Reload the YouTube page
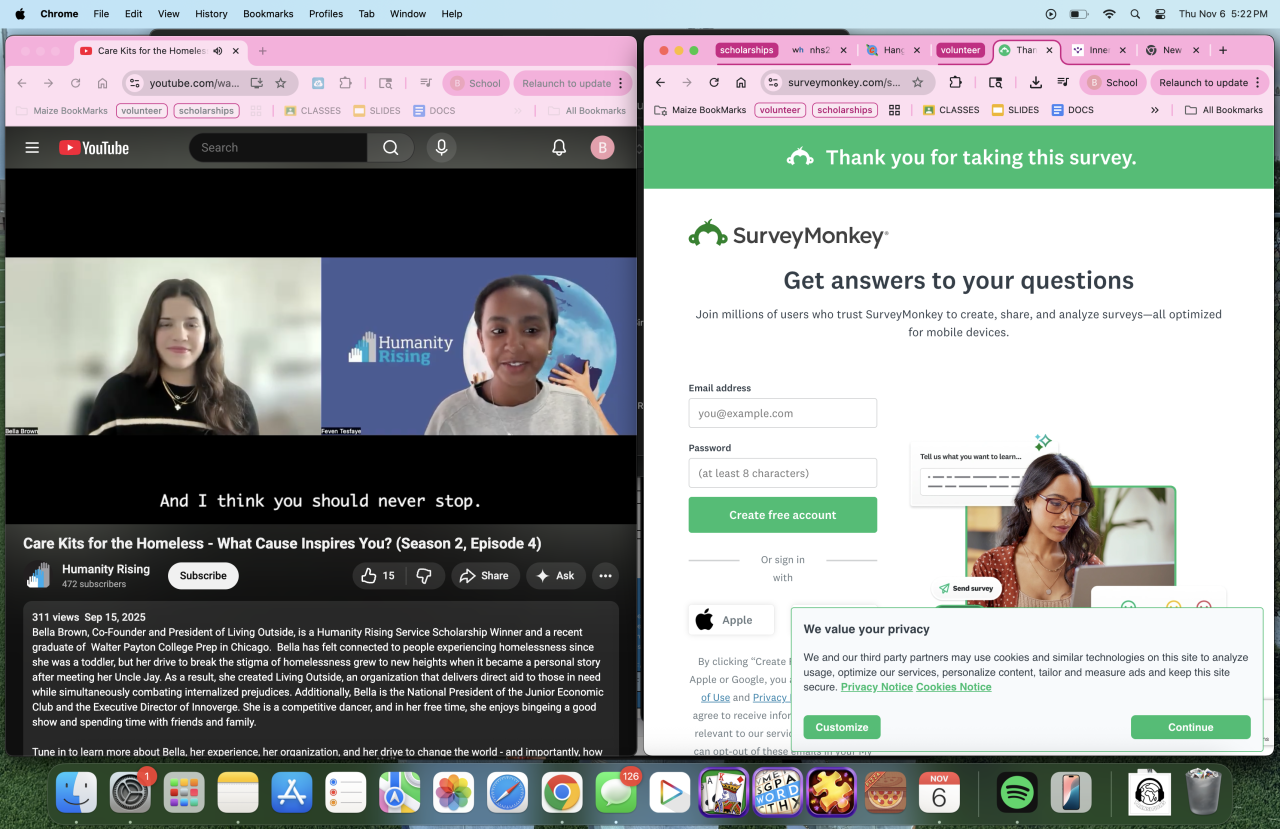Image resolution: width=1280 pixels, height=829 pixels. point(75,83)
